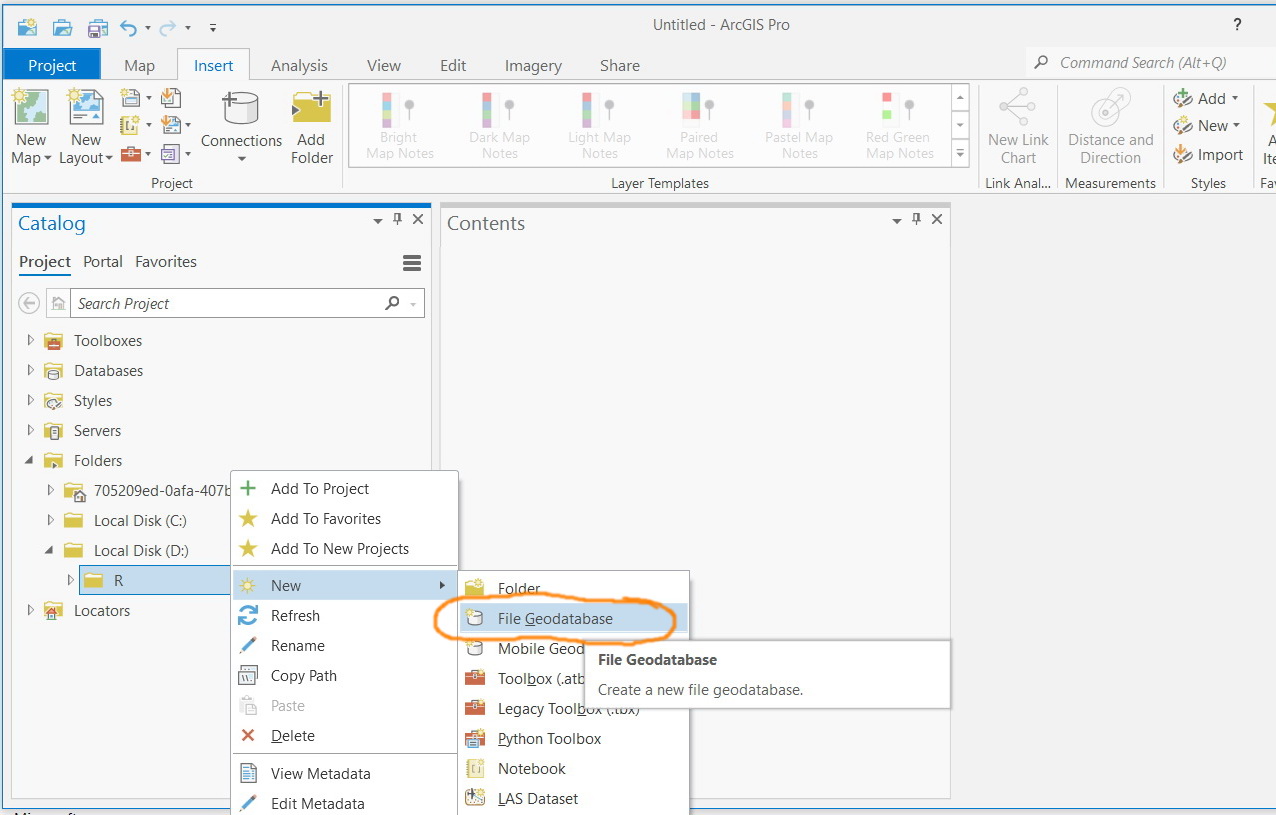Expand the Locators tree node
The width and height of the screenshot is (1276, 815).
coord(30,610)
